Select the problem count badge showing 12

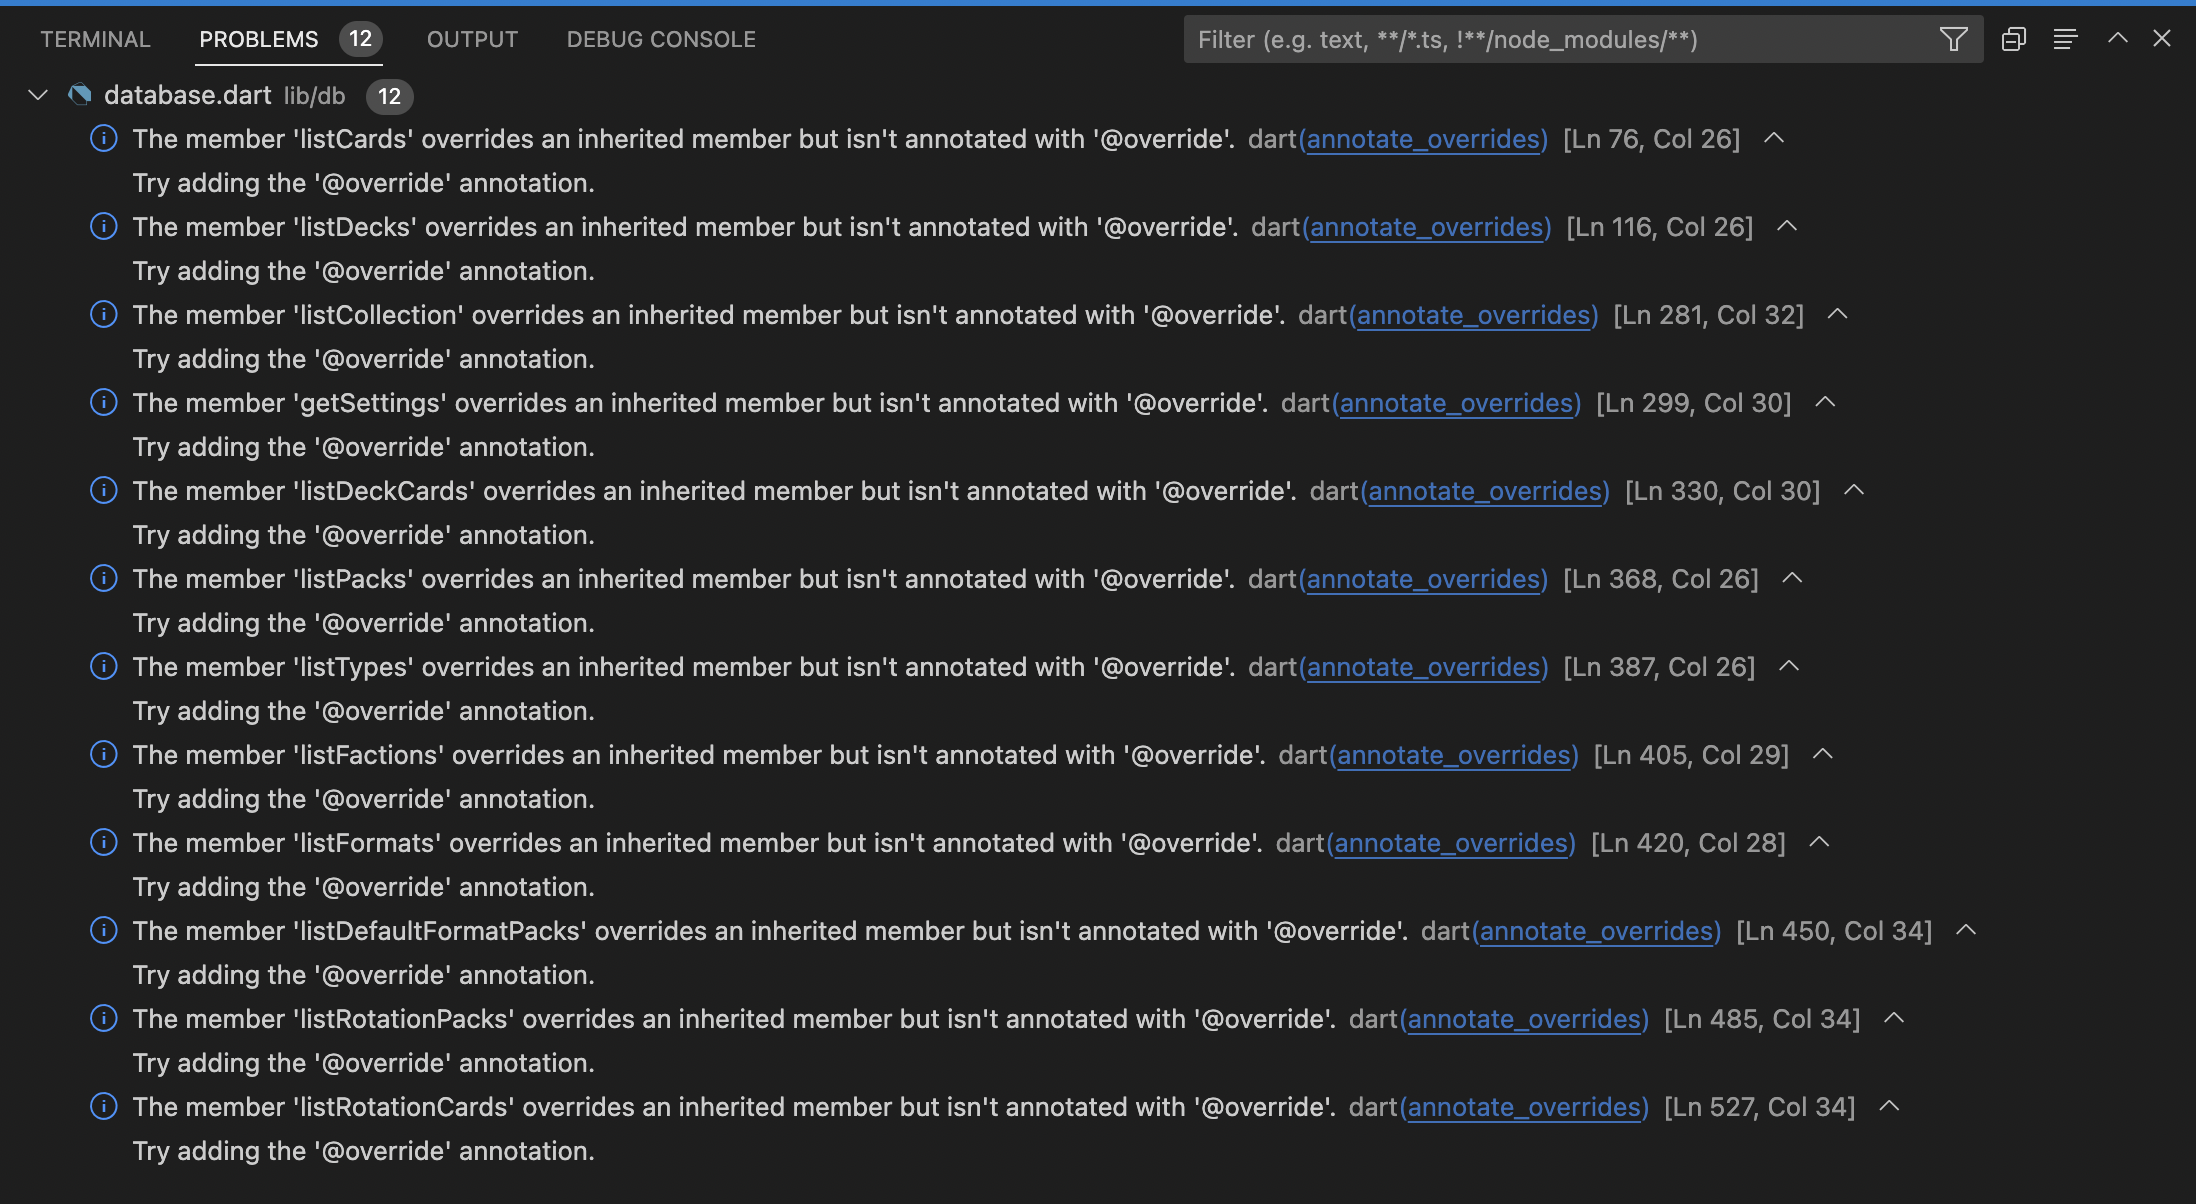[x=361, y=40]
